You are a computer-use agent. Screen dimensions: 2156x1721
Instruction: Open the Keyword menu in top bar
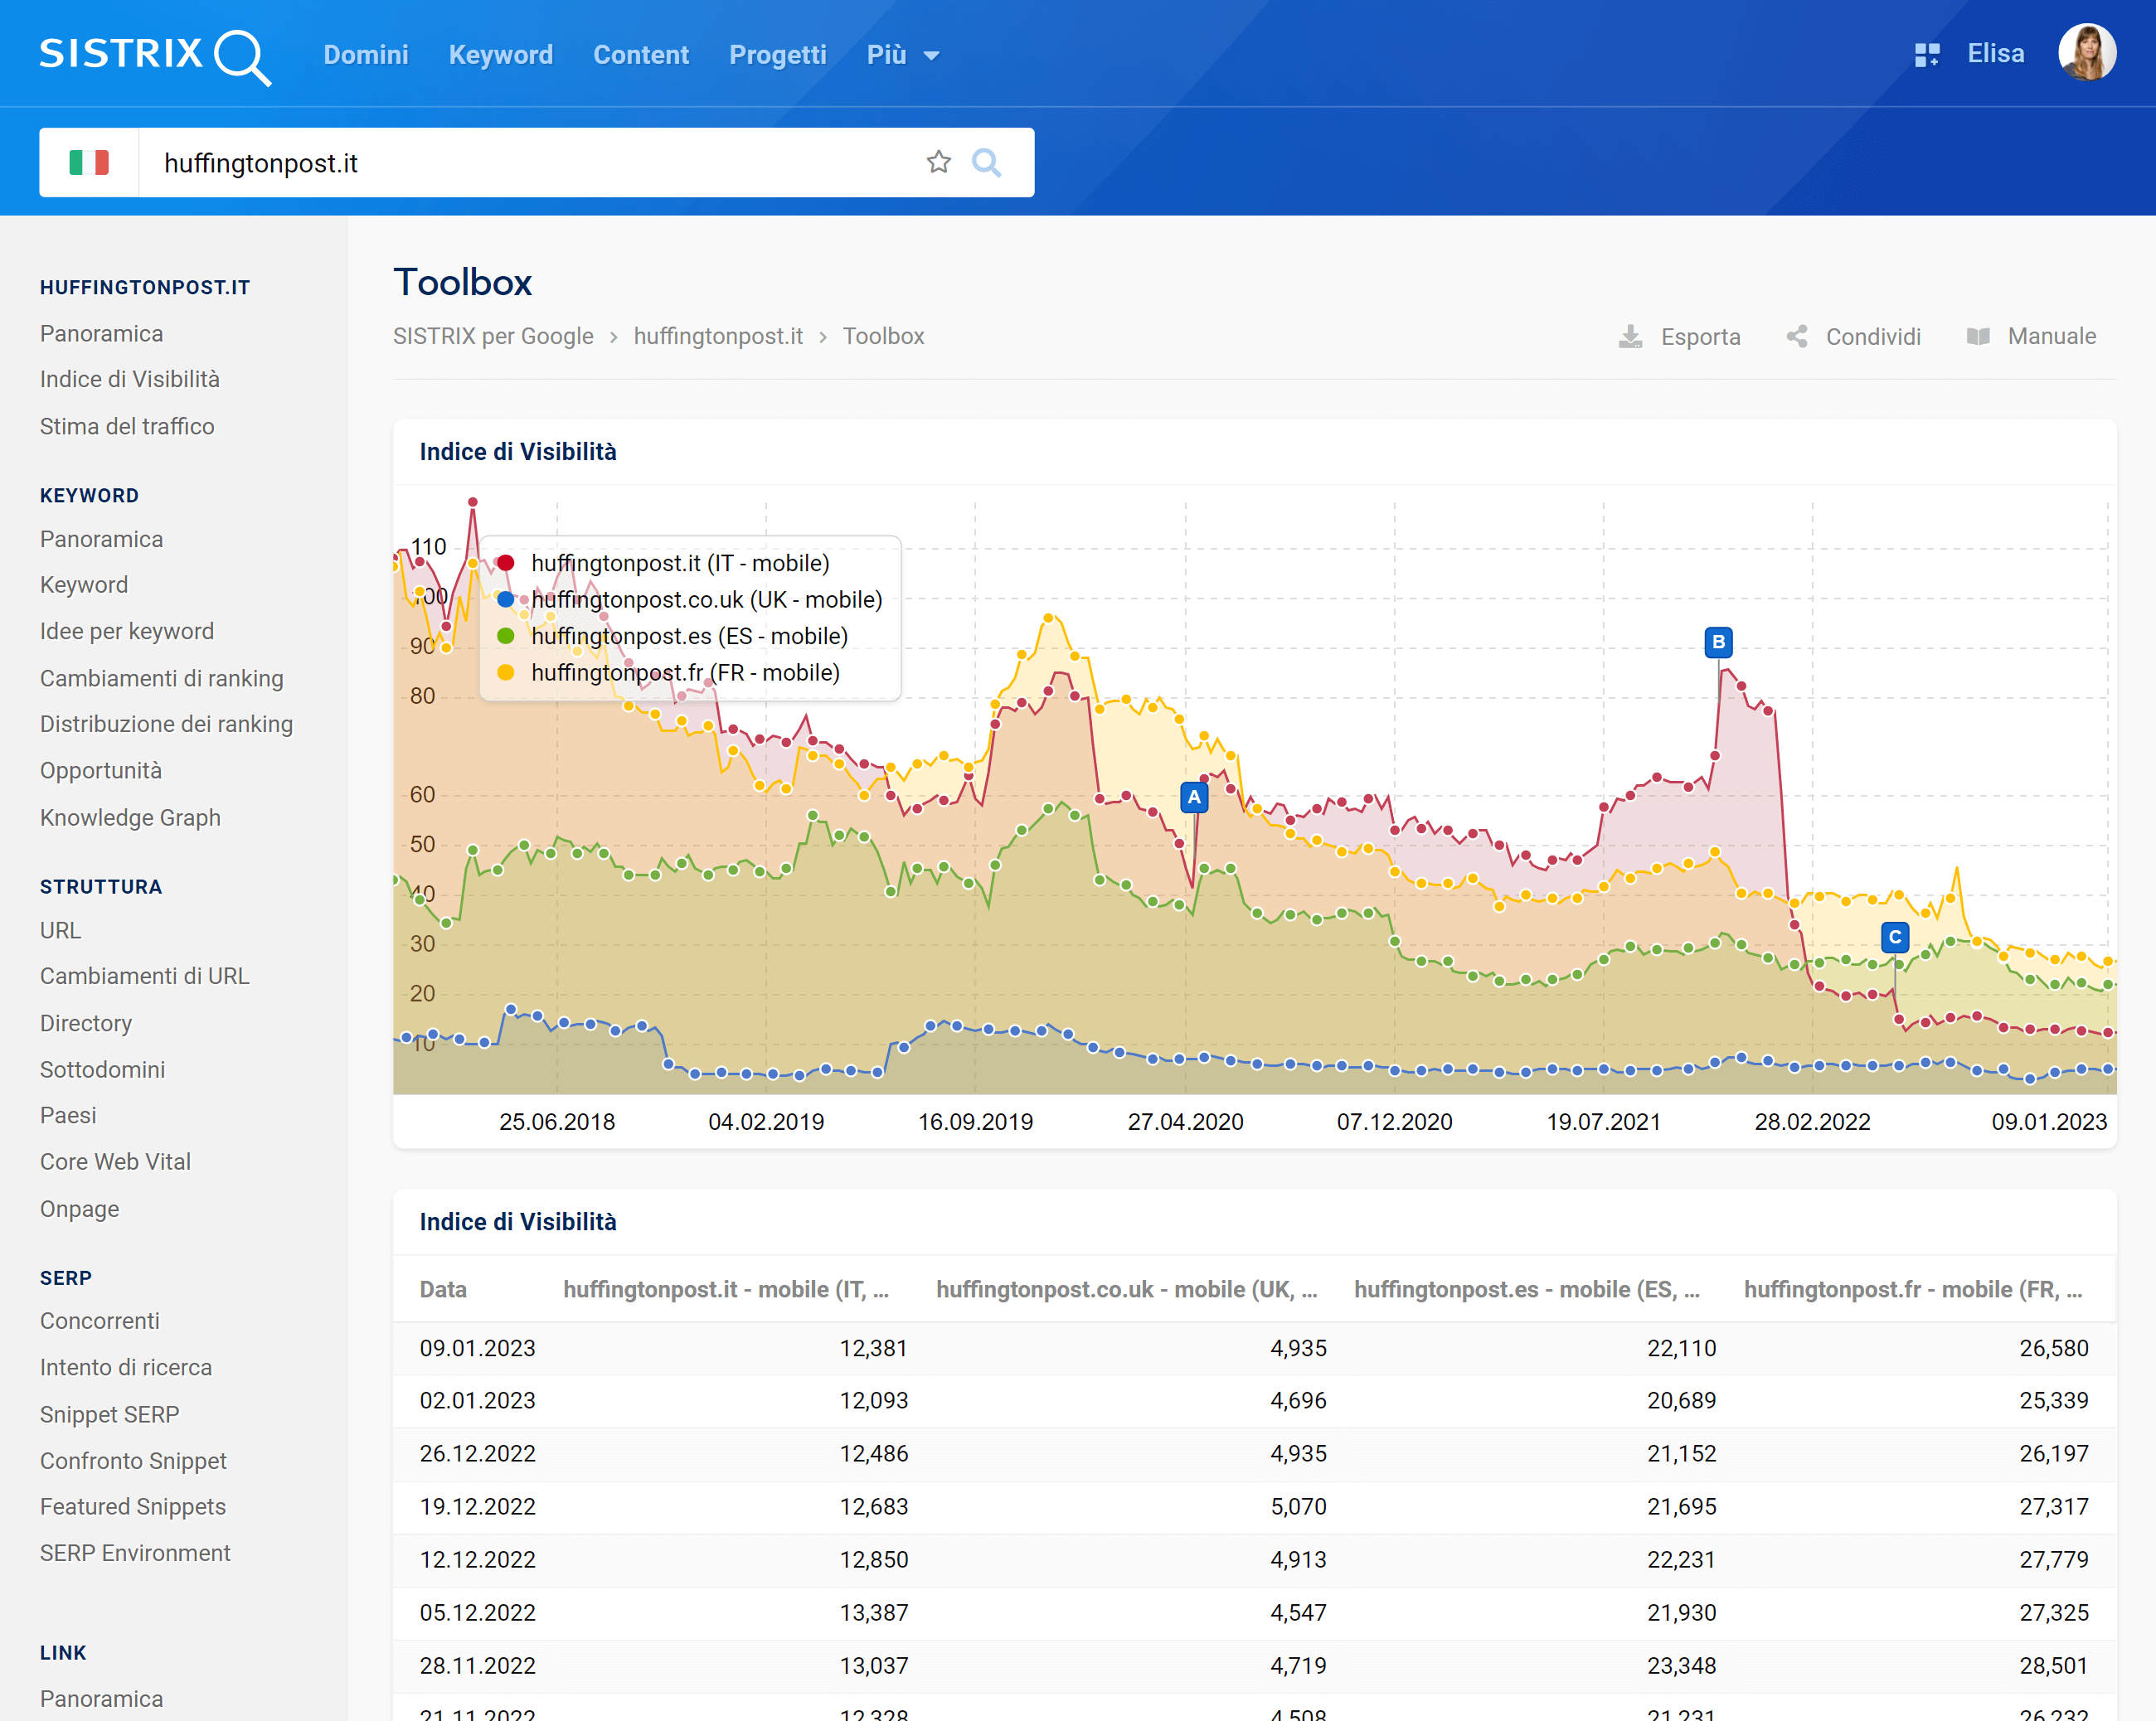click(500, 55)
